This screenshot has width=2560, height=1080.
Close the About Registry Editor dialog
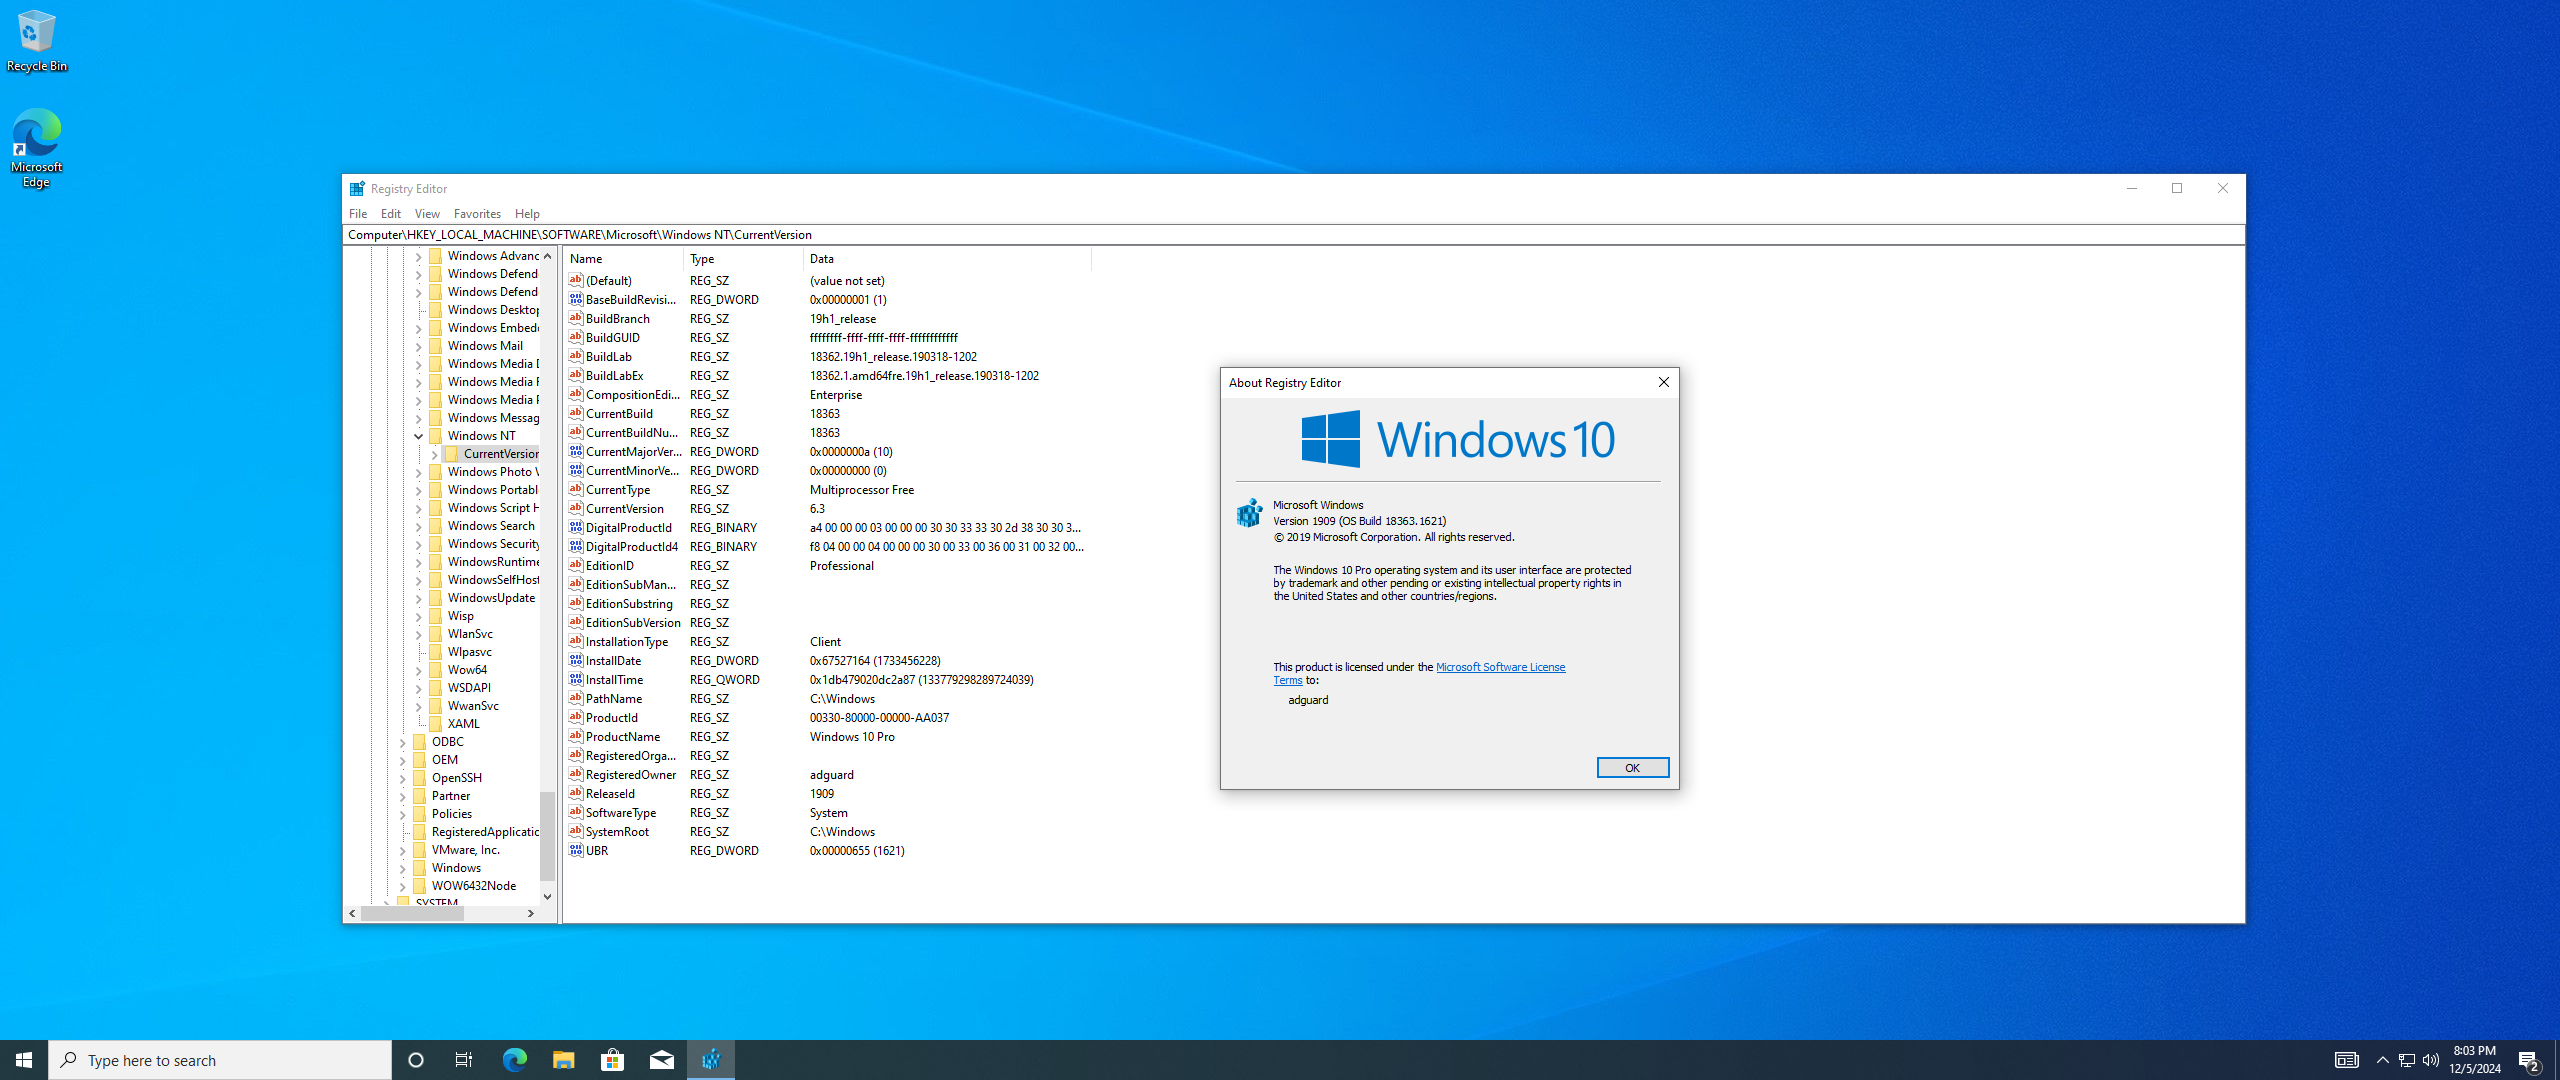point(1663,383)
